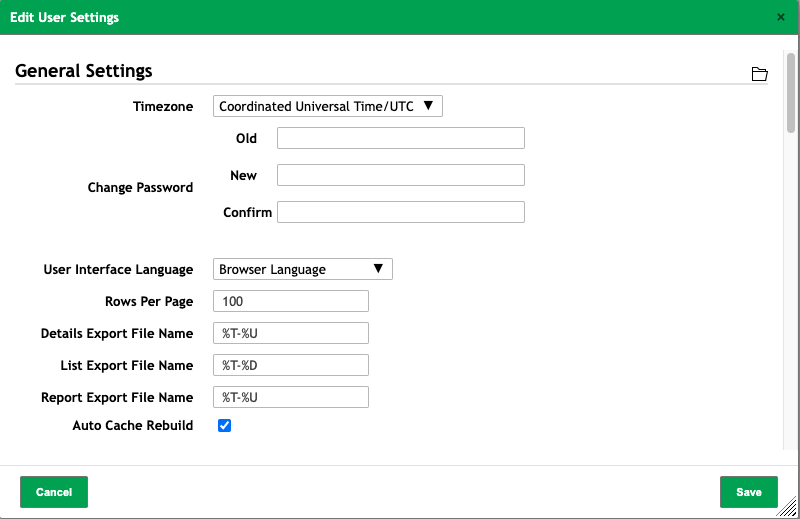The image size is (800, 519).
Task: Open User Interface Language dropdown
Action: point(303,269)
